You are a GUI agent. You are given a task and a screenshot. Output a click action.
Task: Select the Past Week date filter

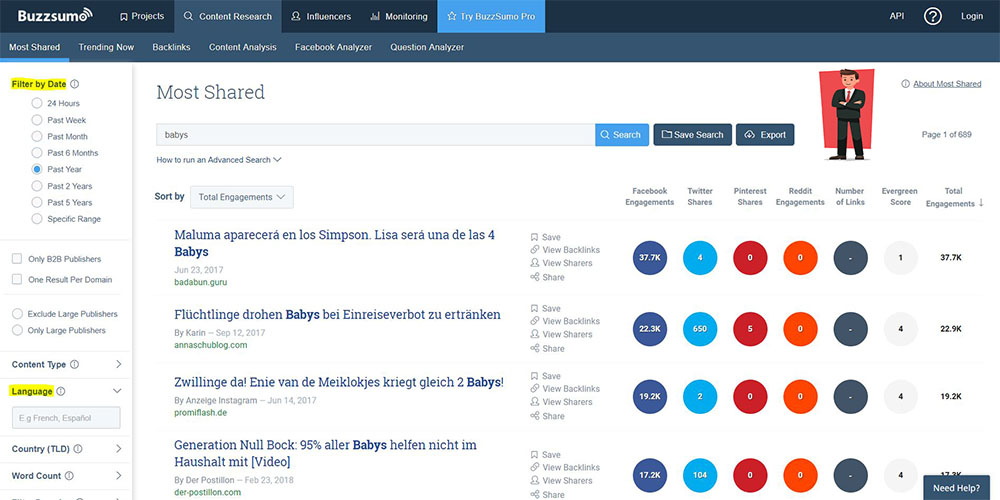tap(36, 120)
